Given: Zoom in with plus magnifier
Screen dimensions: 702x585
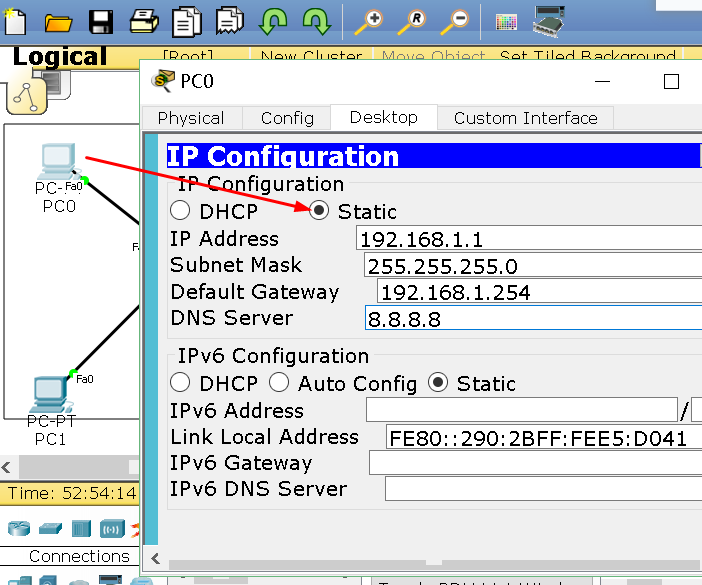Looking at the screenshot, I should [x=368, y=23].
